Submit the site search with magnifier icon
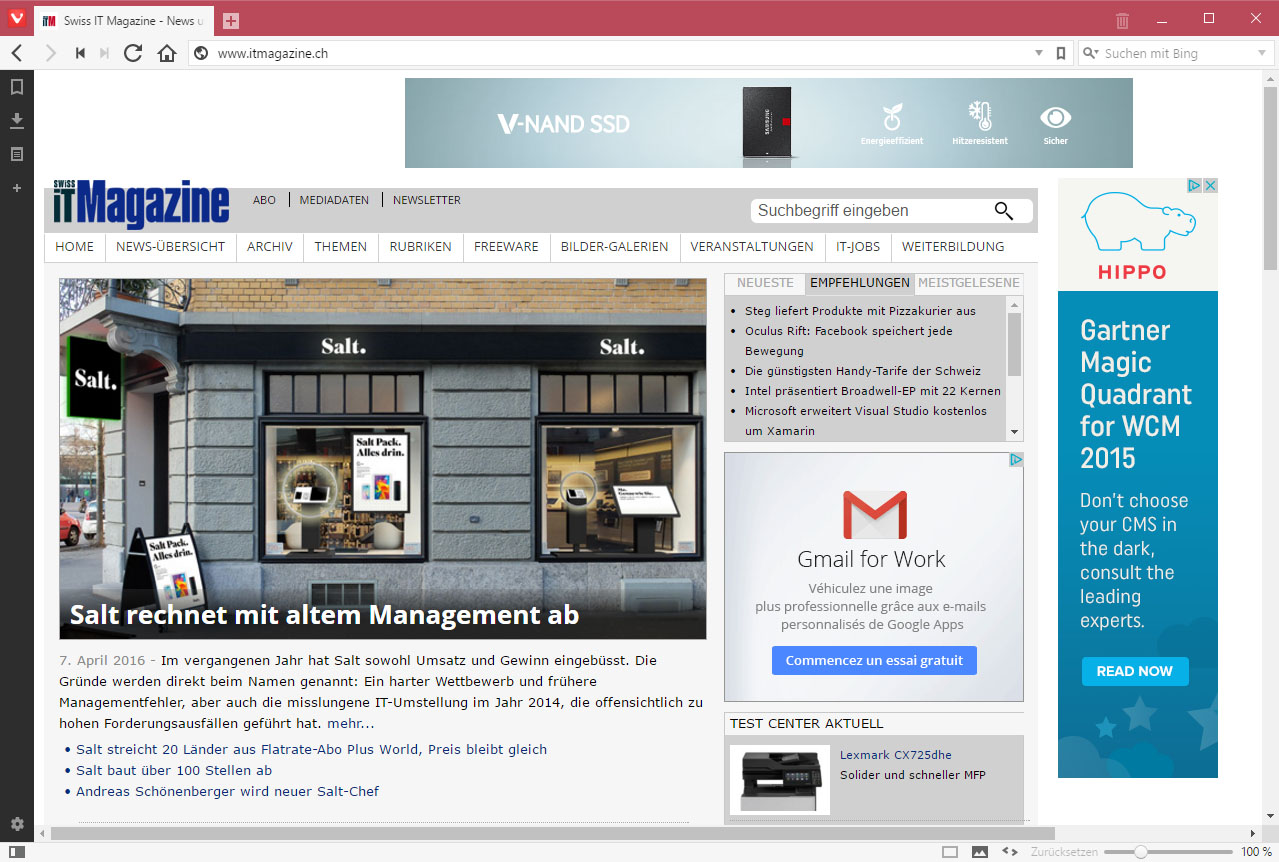The image size is (1279, 862). tap(1004, 210)
